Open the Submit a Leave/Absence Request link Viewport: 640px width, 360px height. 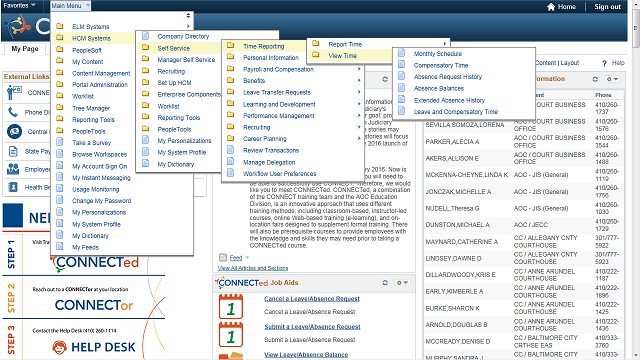312,327
